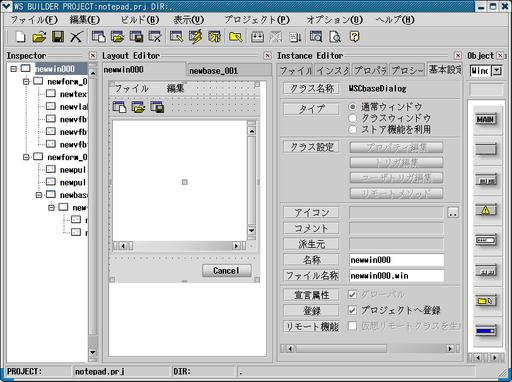Viewport: 512px width, 382px height.
Task: Click the ファイル名称 field containing newwin000.win
Action: (x=397, y=276)
